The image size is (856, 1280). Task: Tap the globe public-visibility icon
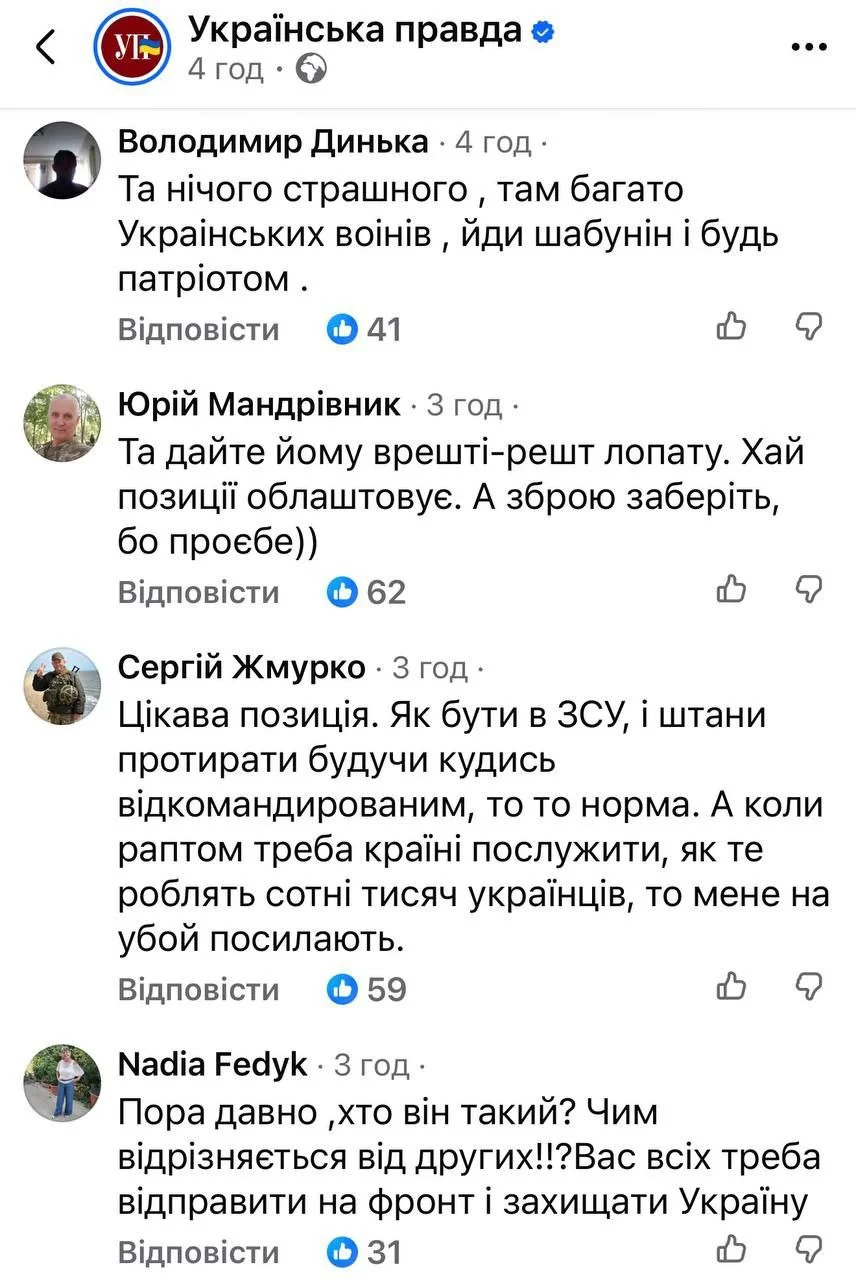pos(312,70)
